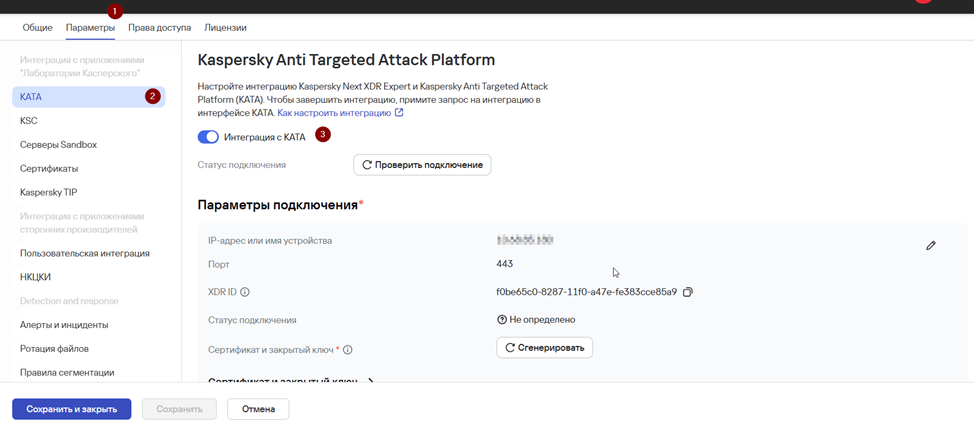The height and width of the screenshot is (426, 974).
Task: Click the disabled Сохранить button
Action: [180, 409]
